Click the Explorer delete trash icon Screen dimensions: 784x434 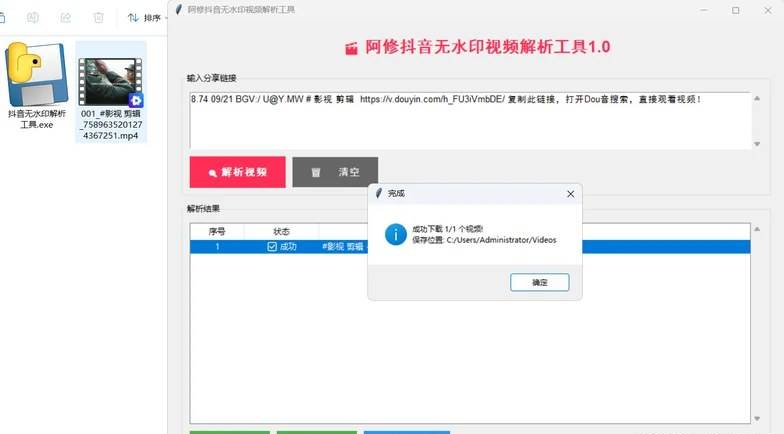pos(98,18)
